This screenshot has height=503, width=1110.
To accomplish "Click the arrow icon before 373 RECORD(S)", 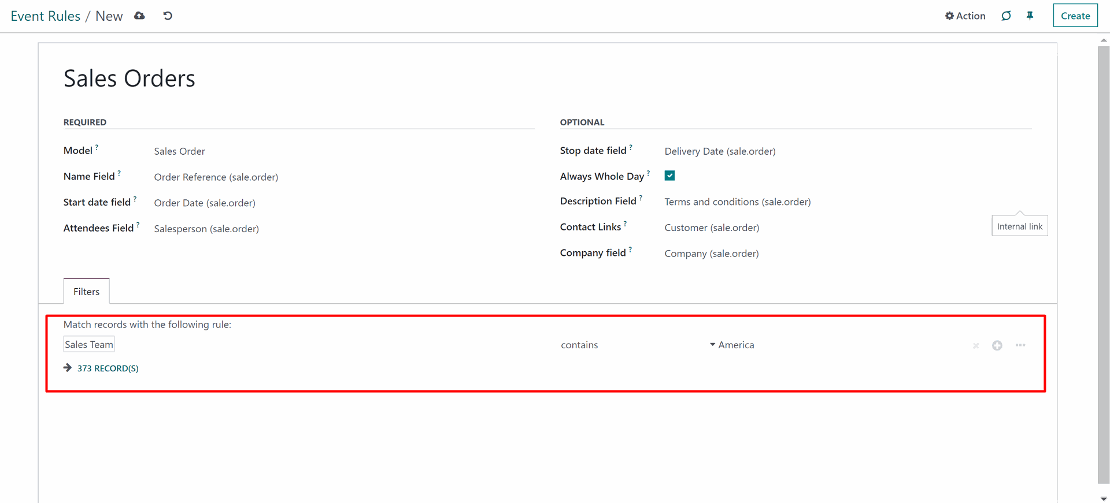I will [x=68, y=368].
